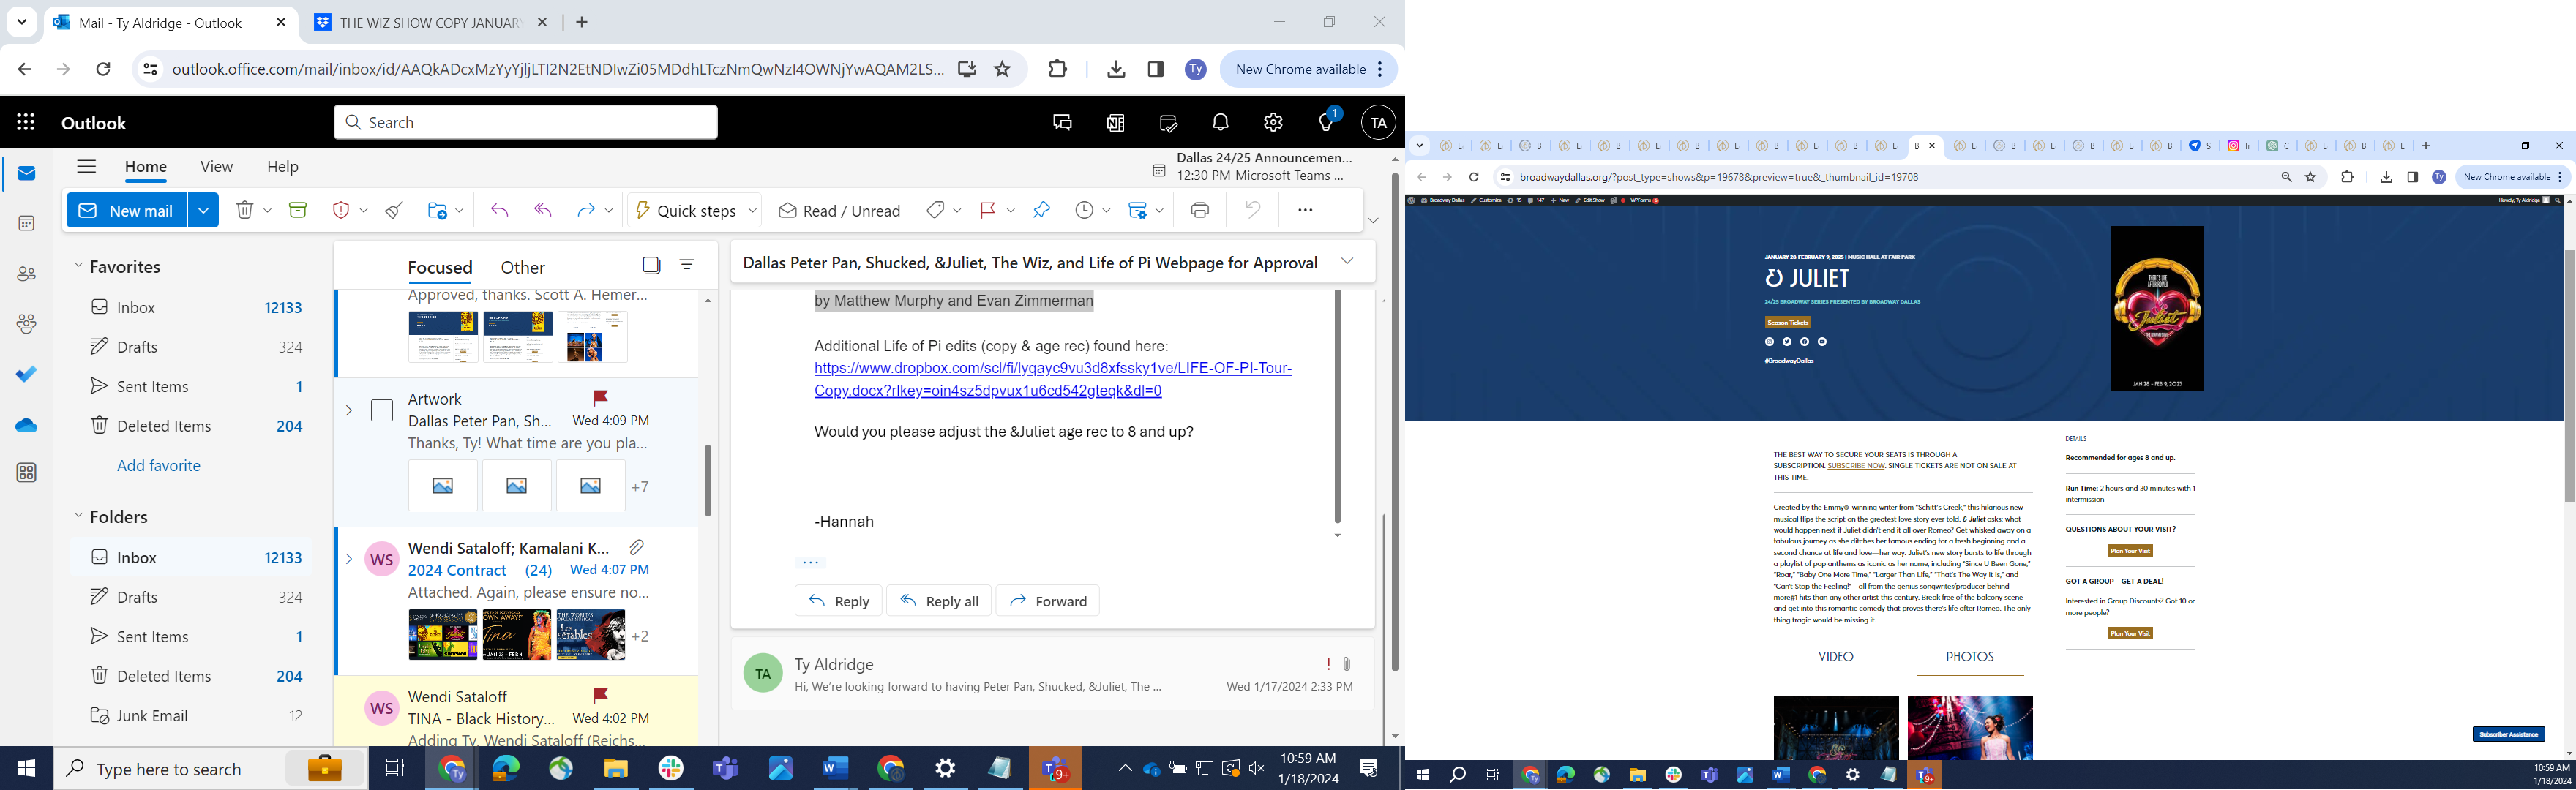Show the Focused inbox tab
The height and width of the screenshot is (790, 2576).
click(440, 267)
